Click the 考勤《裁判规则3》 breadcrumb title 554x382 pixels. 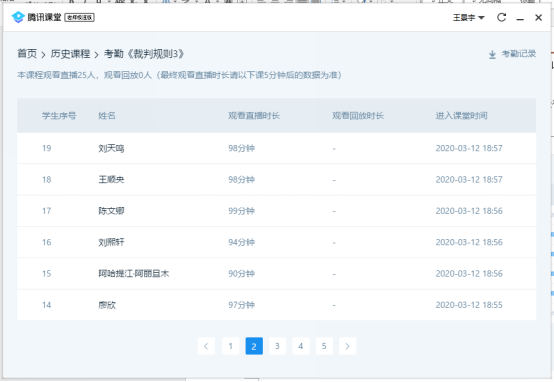pos(144,54)
